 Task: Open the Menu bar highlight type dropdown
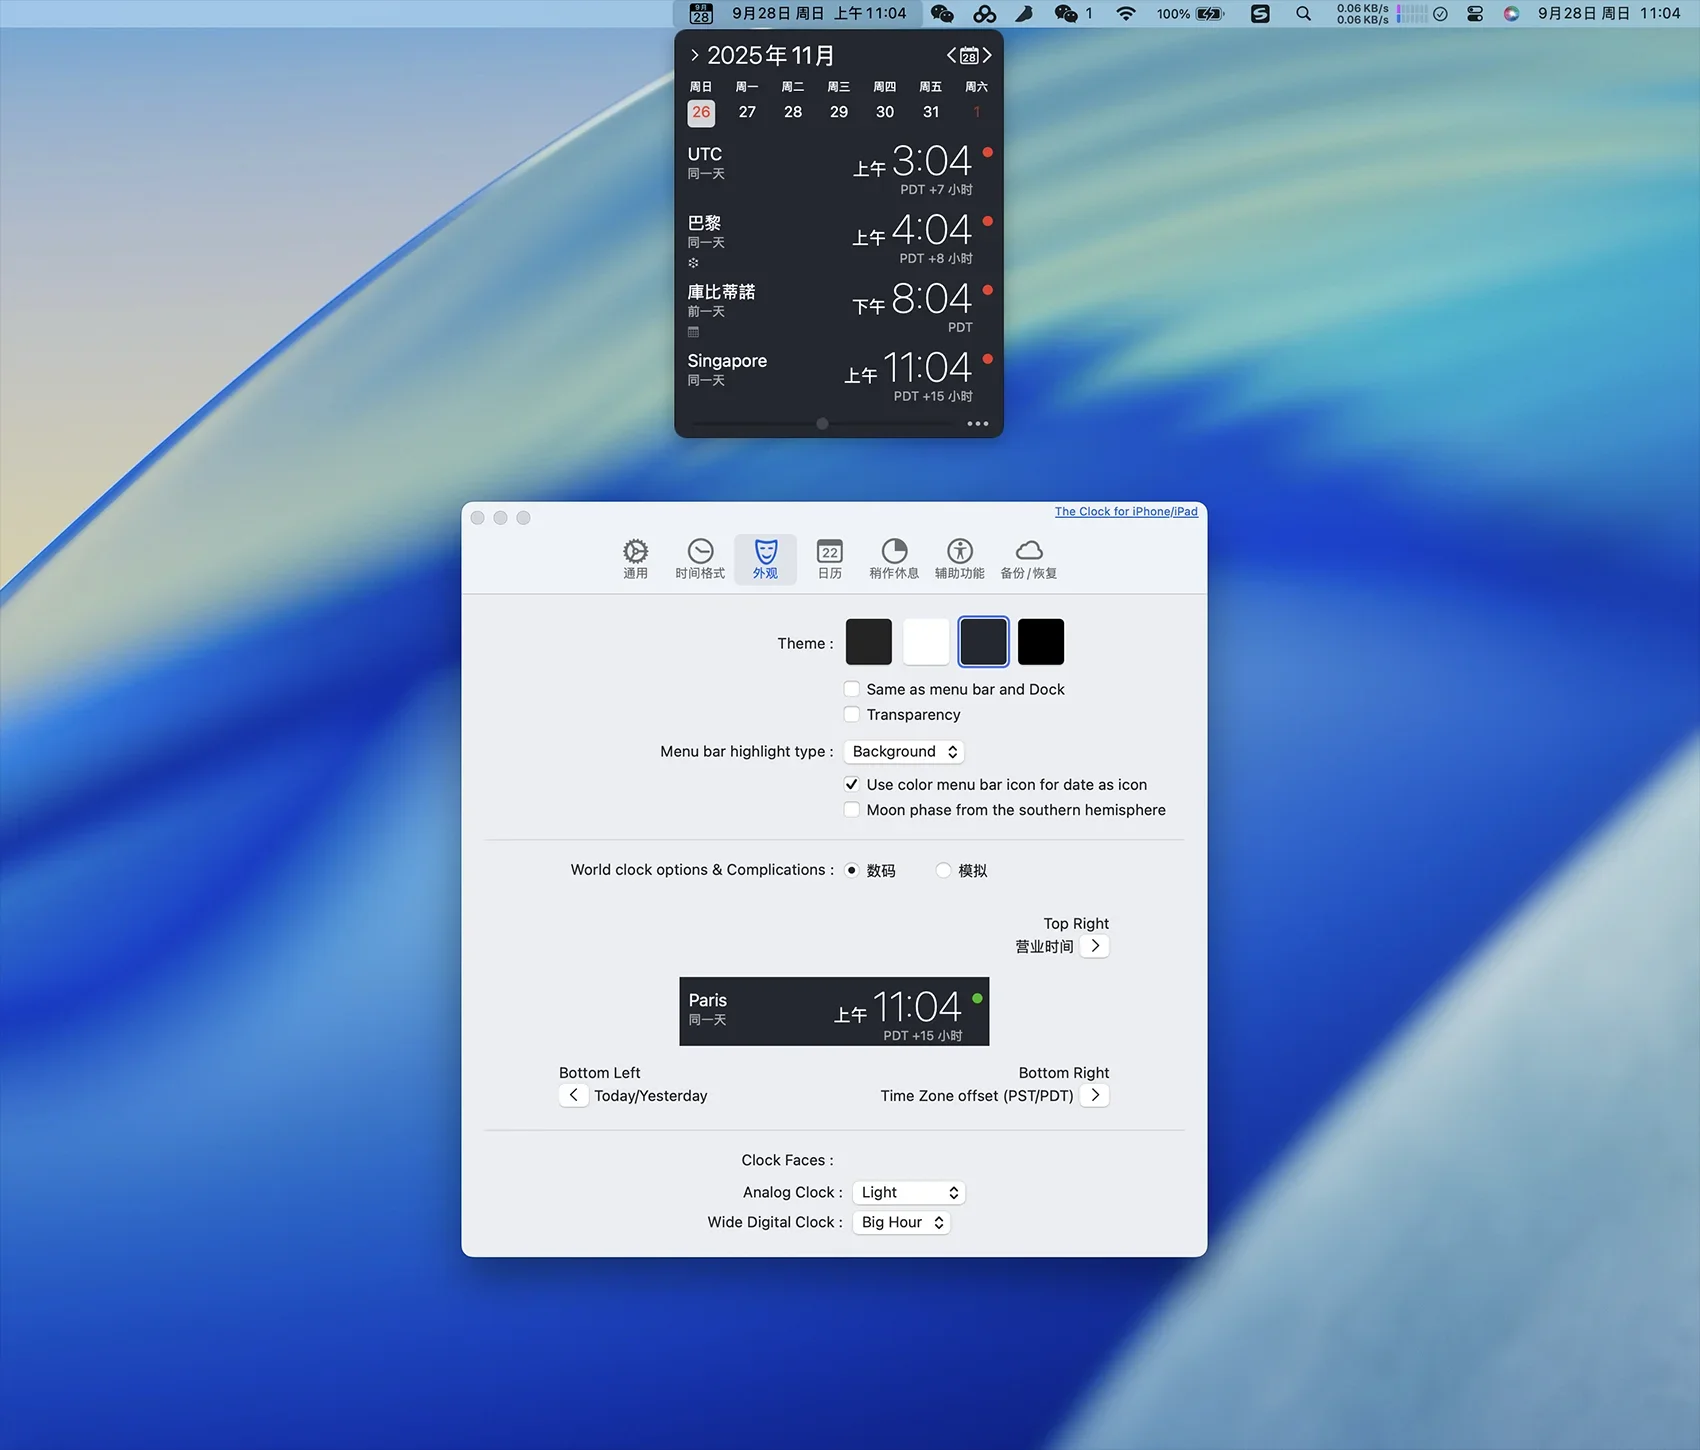[904, 751]
